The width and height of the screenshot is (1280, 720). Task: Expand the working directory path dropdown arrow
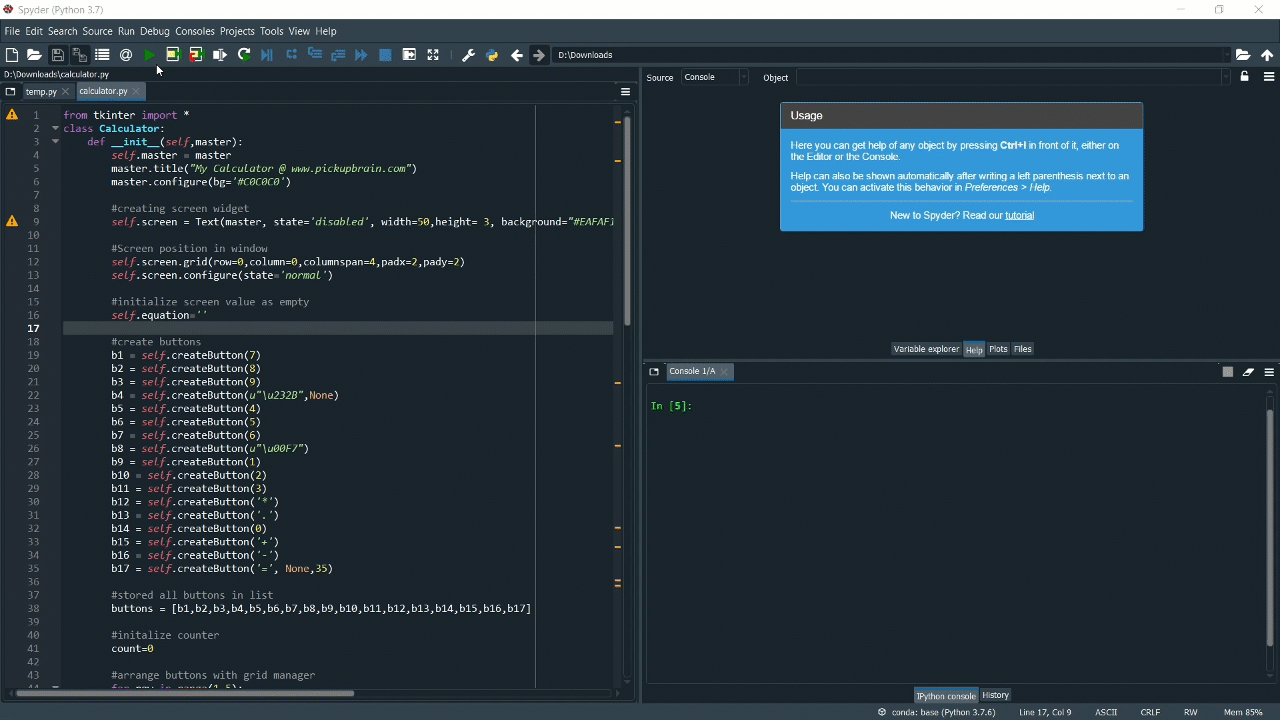point(1227,55)
